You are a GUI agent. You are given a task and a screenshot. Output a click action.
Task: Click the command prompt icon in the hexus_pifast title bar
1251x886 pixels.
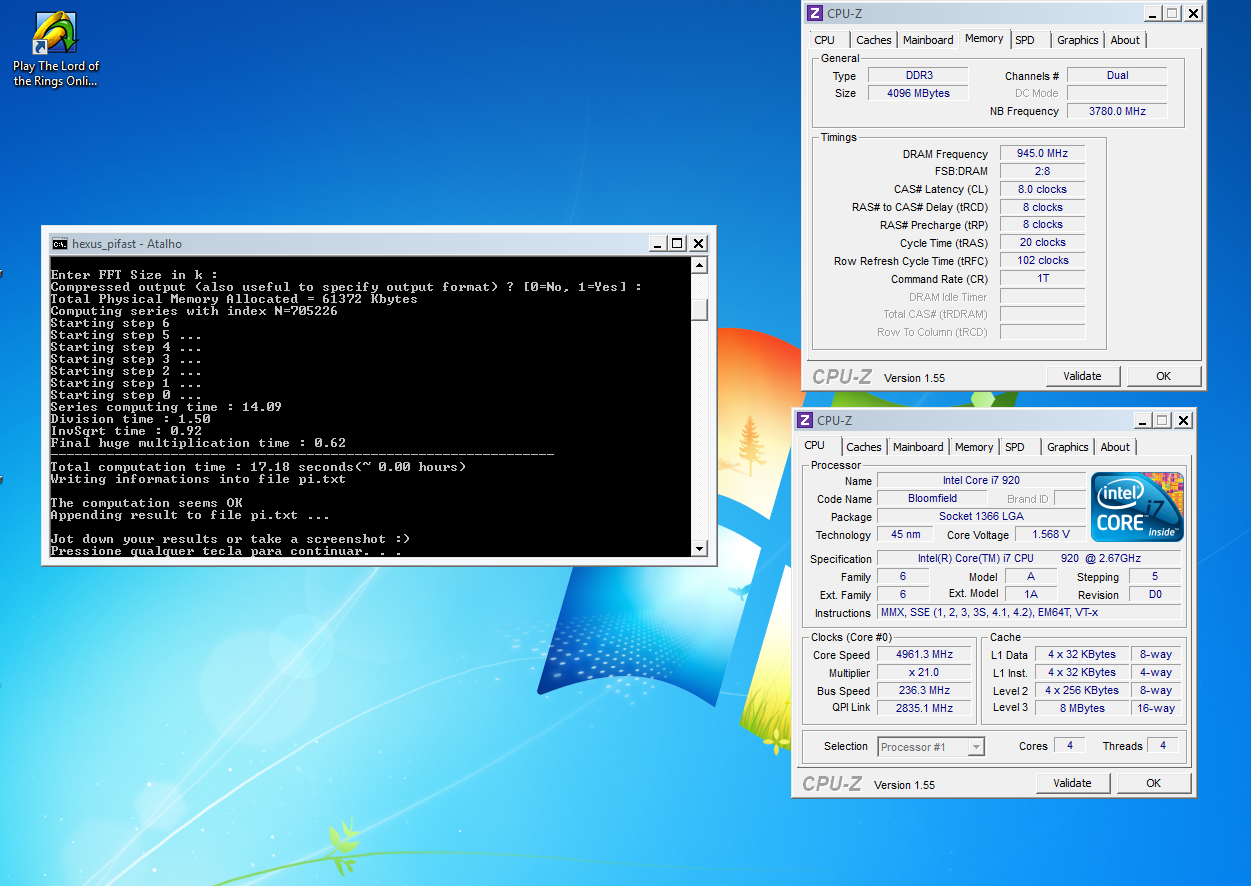click(60, 243)
